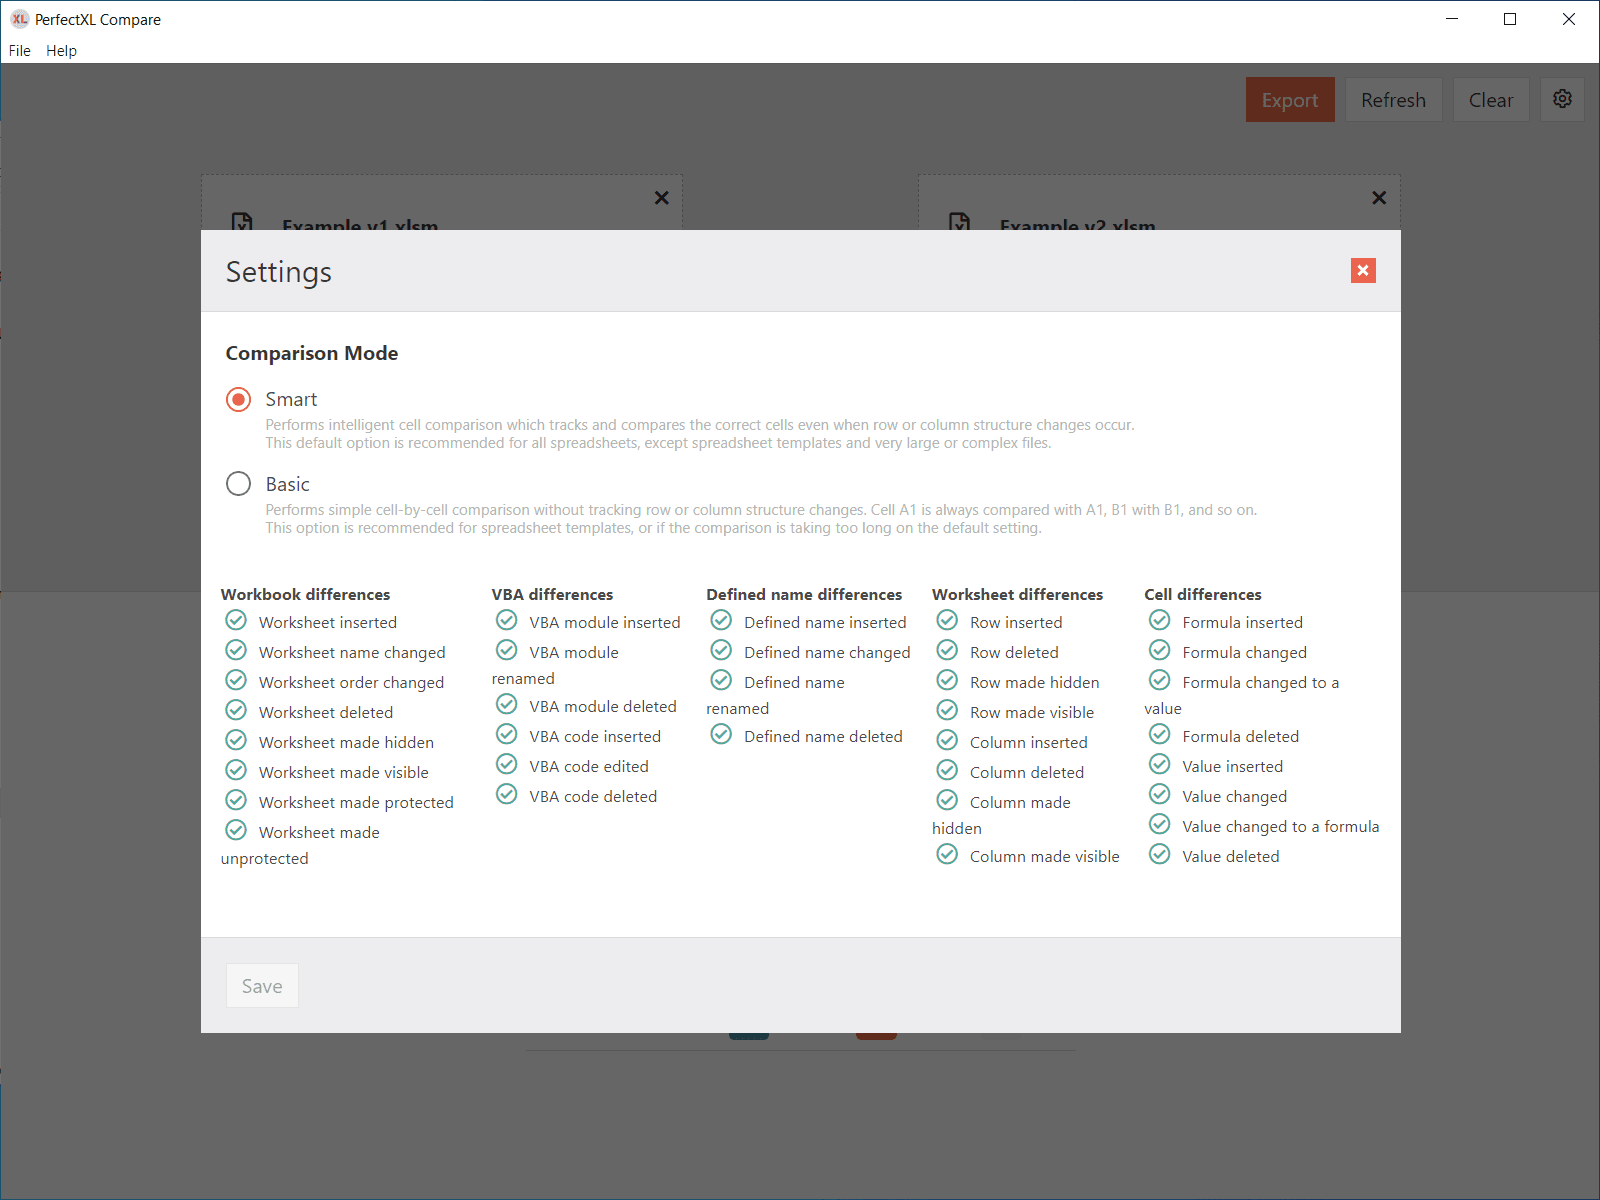
Task: Remove the Example v1 file with X
Action: tap(661, 198)
